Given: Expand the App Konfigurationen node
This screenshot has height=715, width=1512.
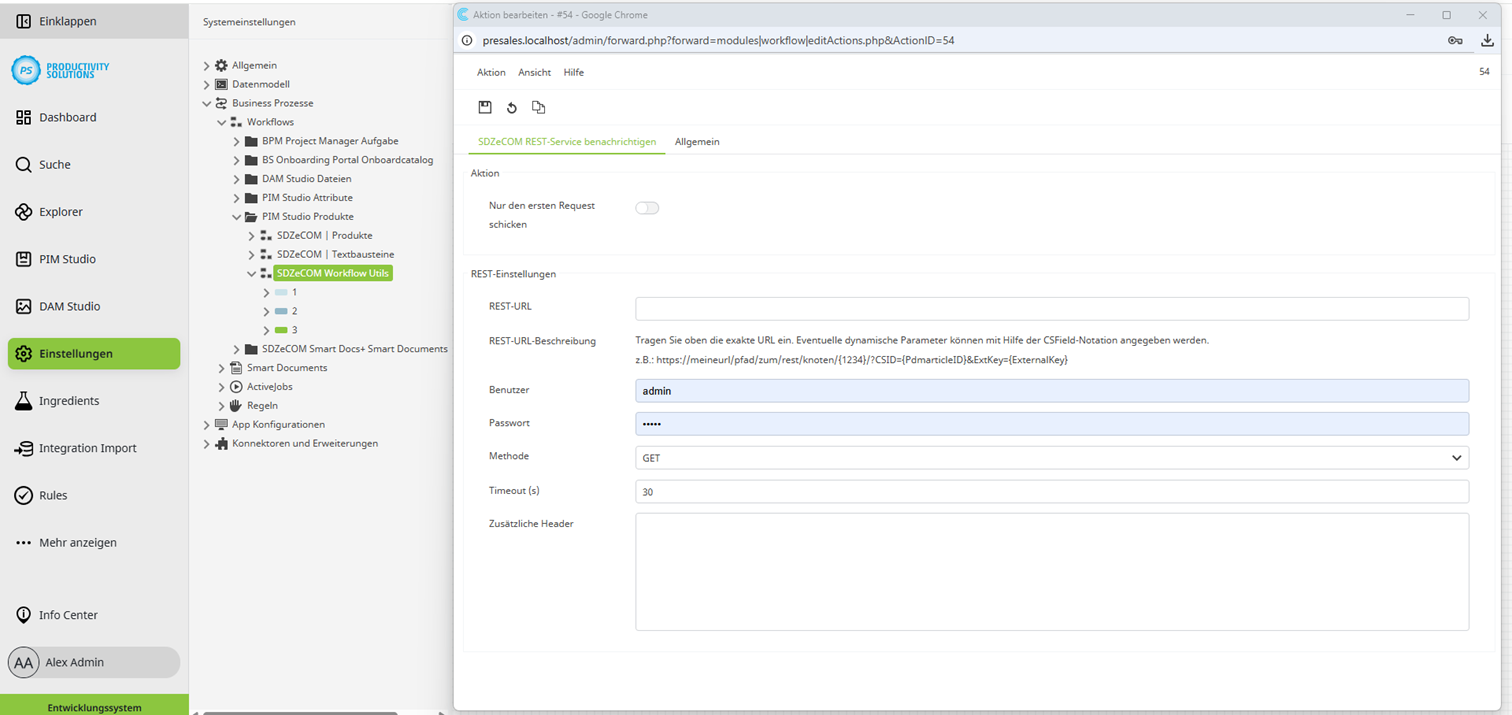Looking at the screenshot, I should tap(205, 424).
